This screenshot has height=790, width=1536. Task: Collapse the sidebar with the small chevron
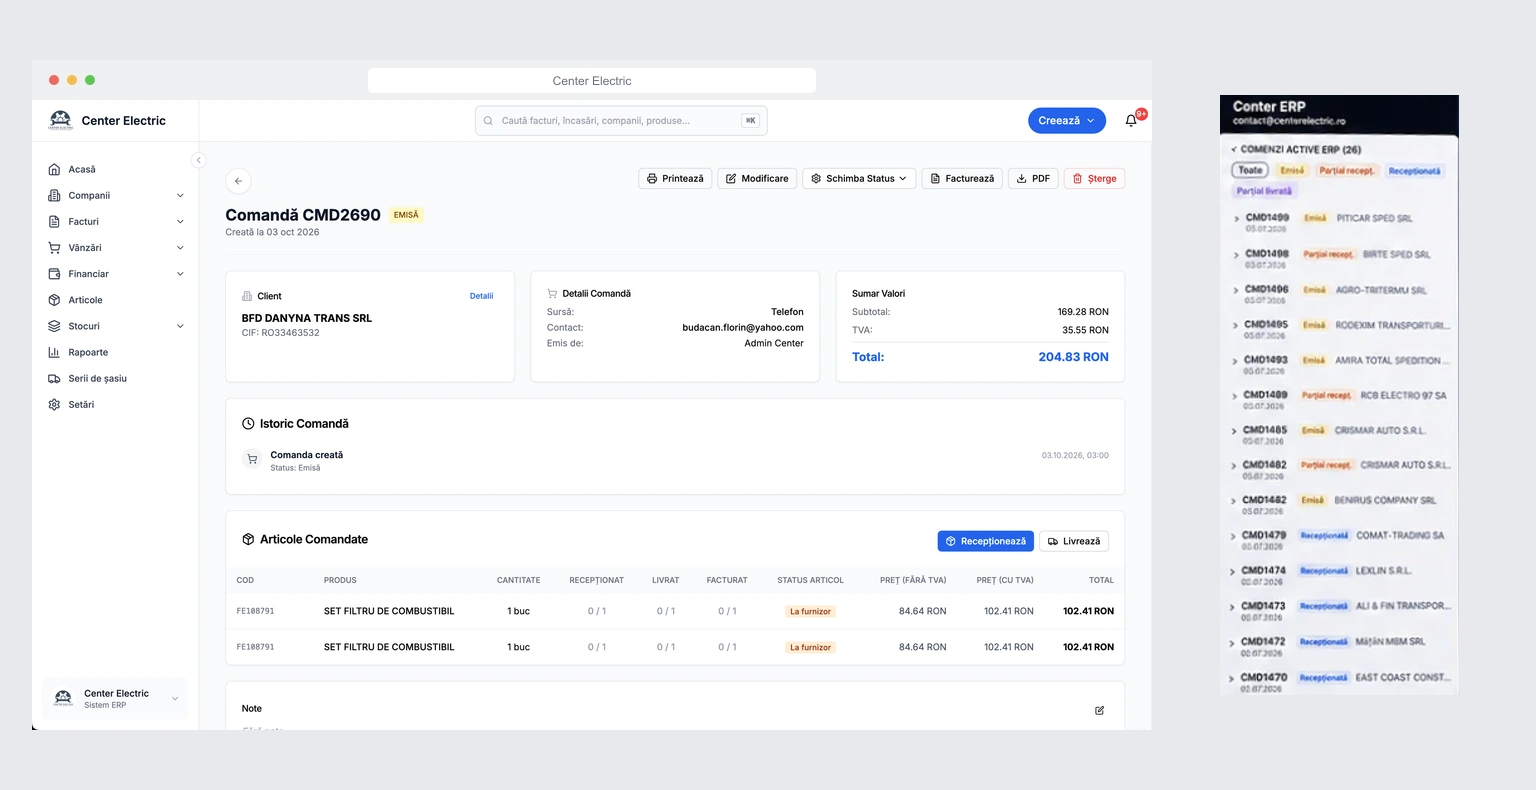198,160
